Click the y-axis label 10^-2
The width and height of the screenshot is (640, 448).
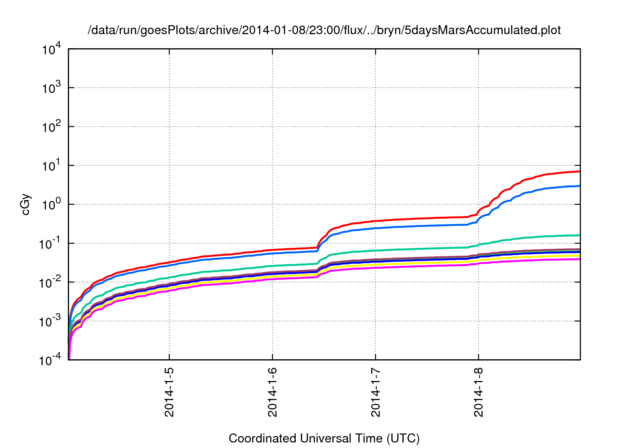pos(51,283)
